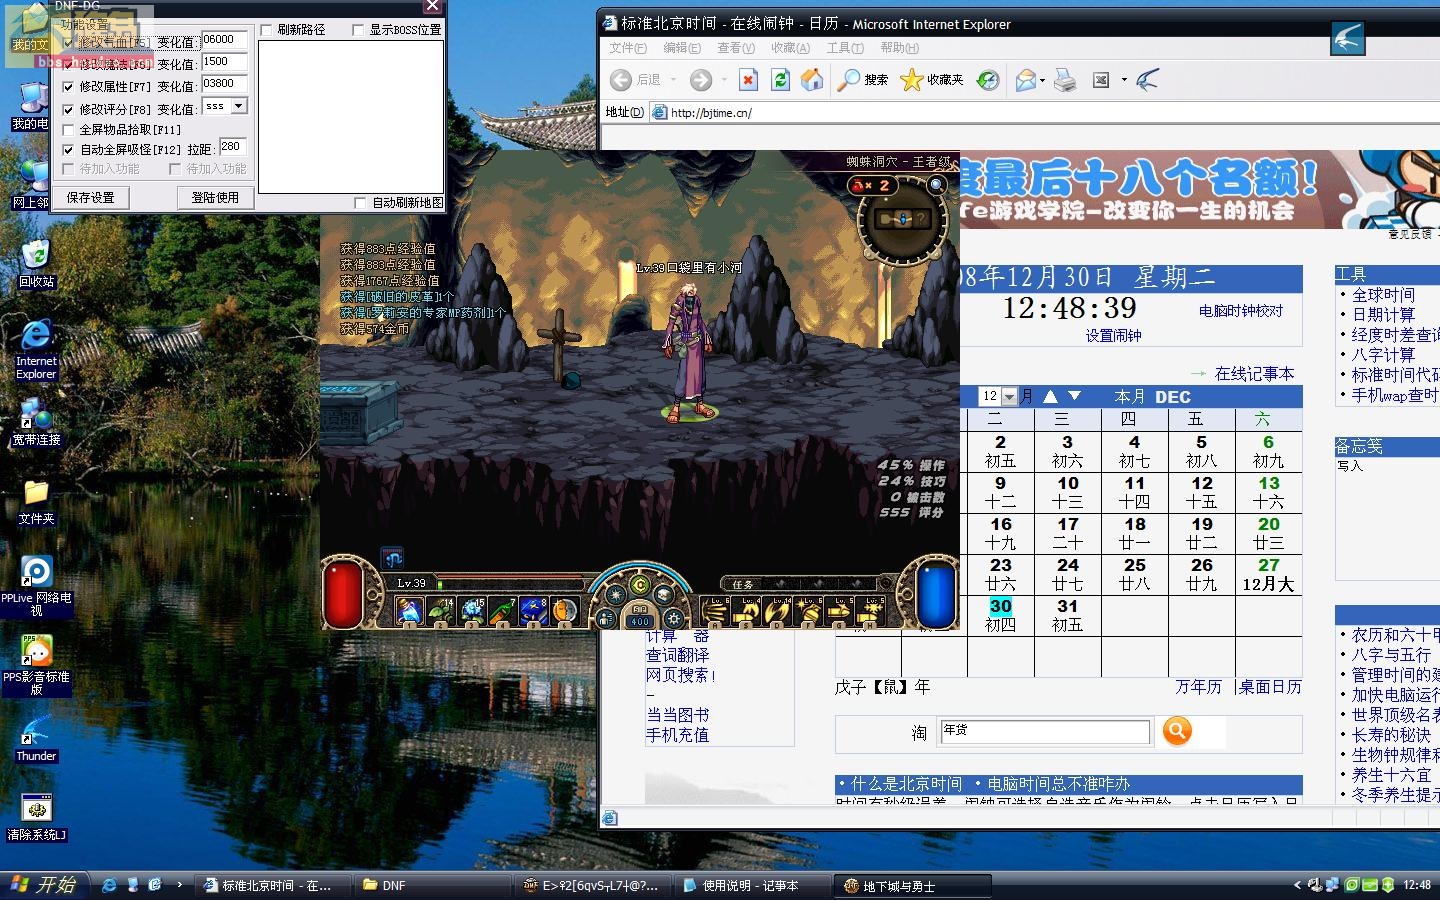Expand the IE Mail dropdown arrow

point(1042,80)
